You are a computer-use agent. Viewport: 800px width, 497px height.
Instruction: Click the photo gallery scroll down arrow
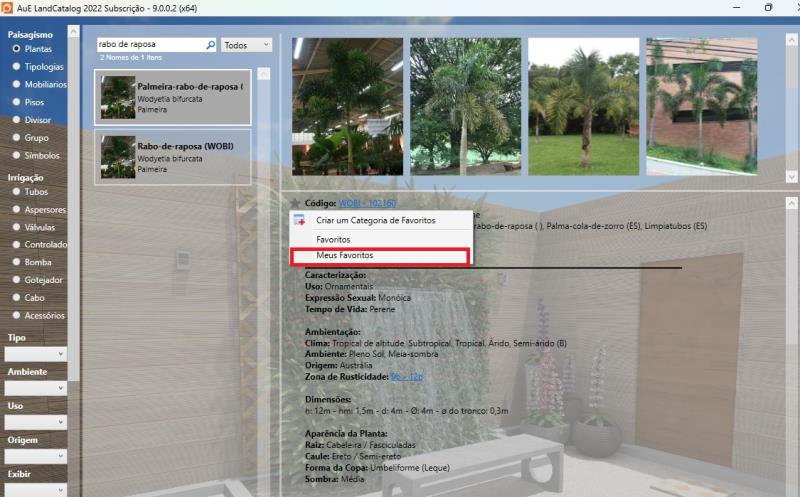point(791,177)
